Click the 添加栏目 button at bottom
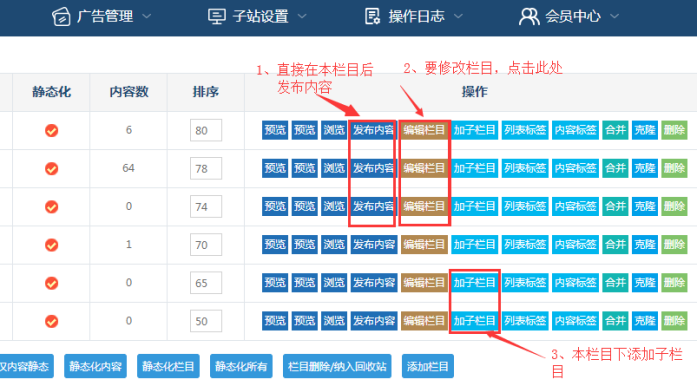The width and height of the screenshot is (697, 387). [428, 366]
